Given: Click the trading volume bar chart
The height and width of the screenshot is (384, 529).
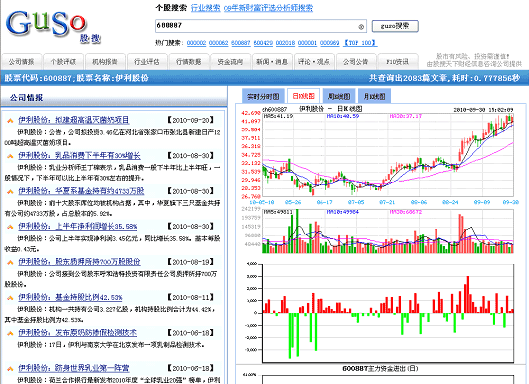Looking at the screenshot, I should [388, 231].
